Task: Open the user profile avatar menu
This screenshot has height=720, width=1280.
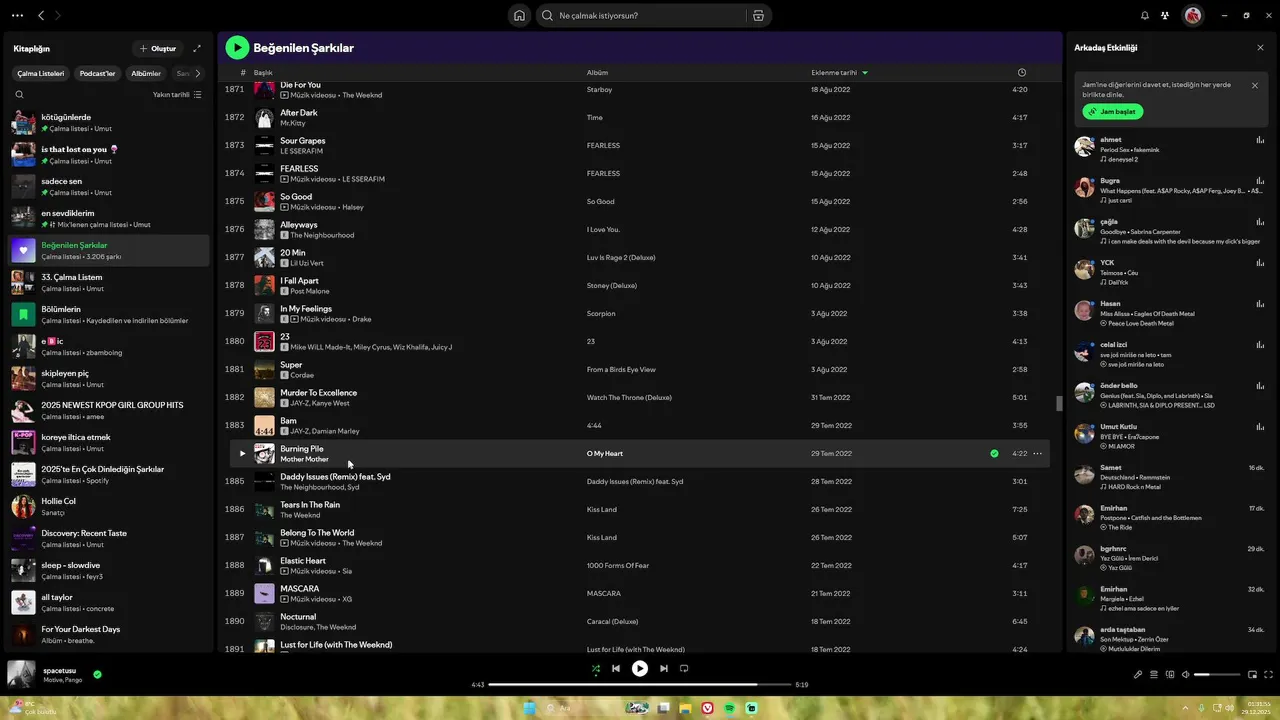Action: click(1193, 15)
